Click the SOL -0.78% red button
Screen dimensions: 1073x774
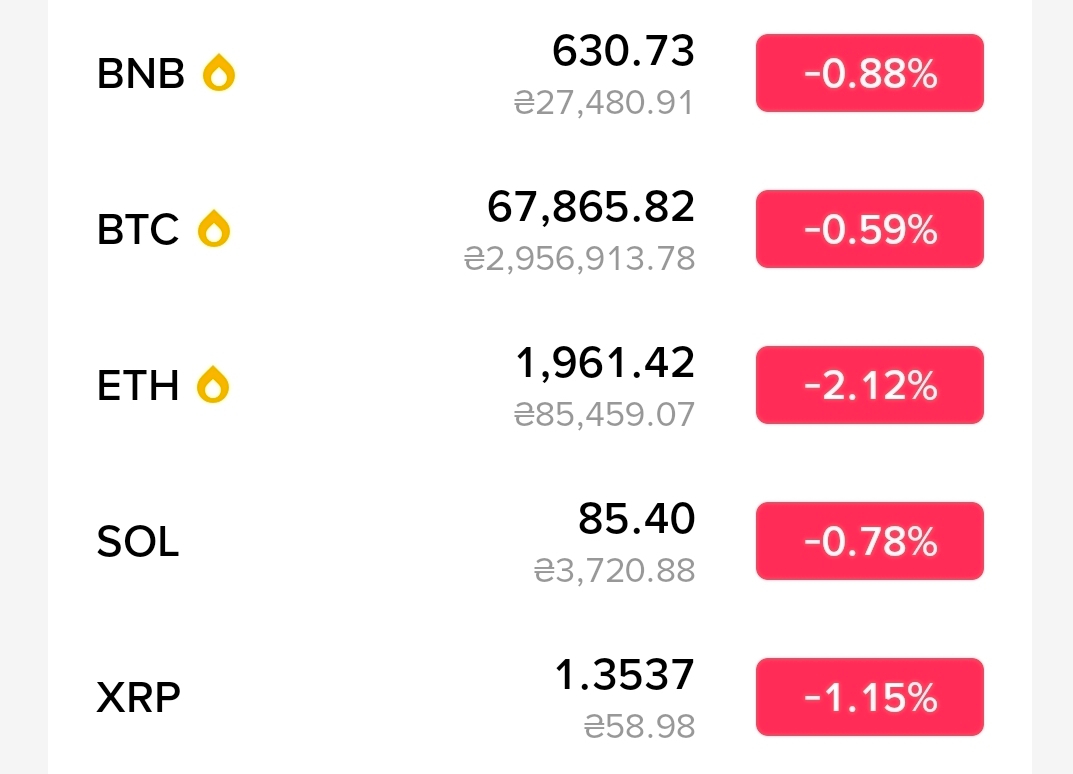click(x=870, y=541)
